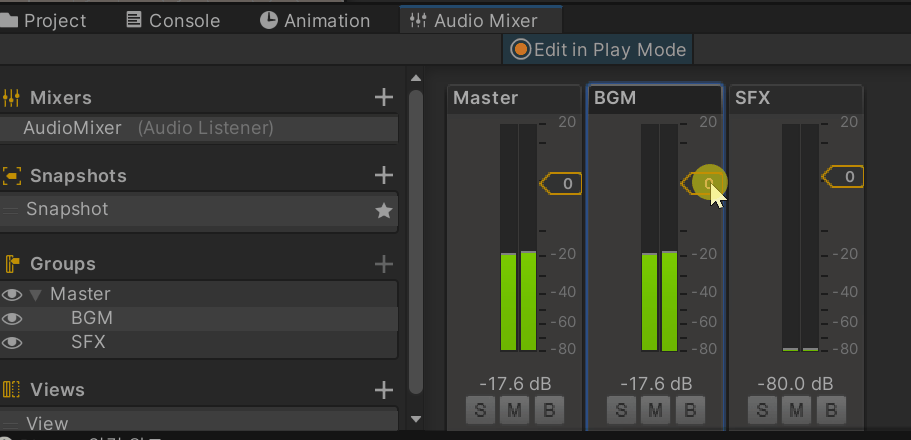The image size is (911, 440).
Task: Toggle visibility eye for Master group
Action: (x=12, y=295)
